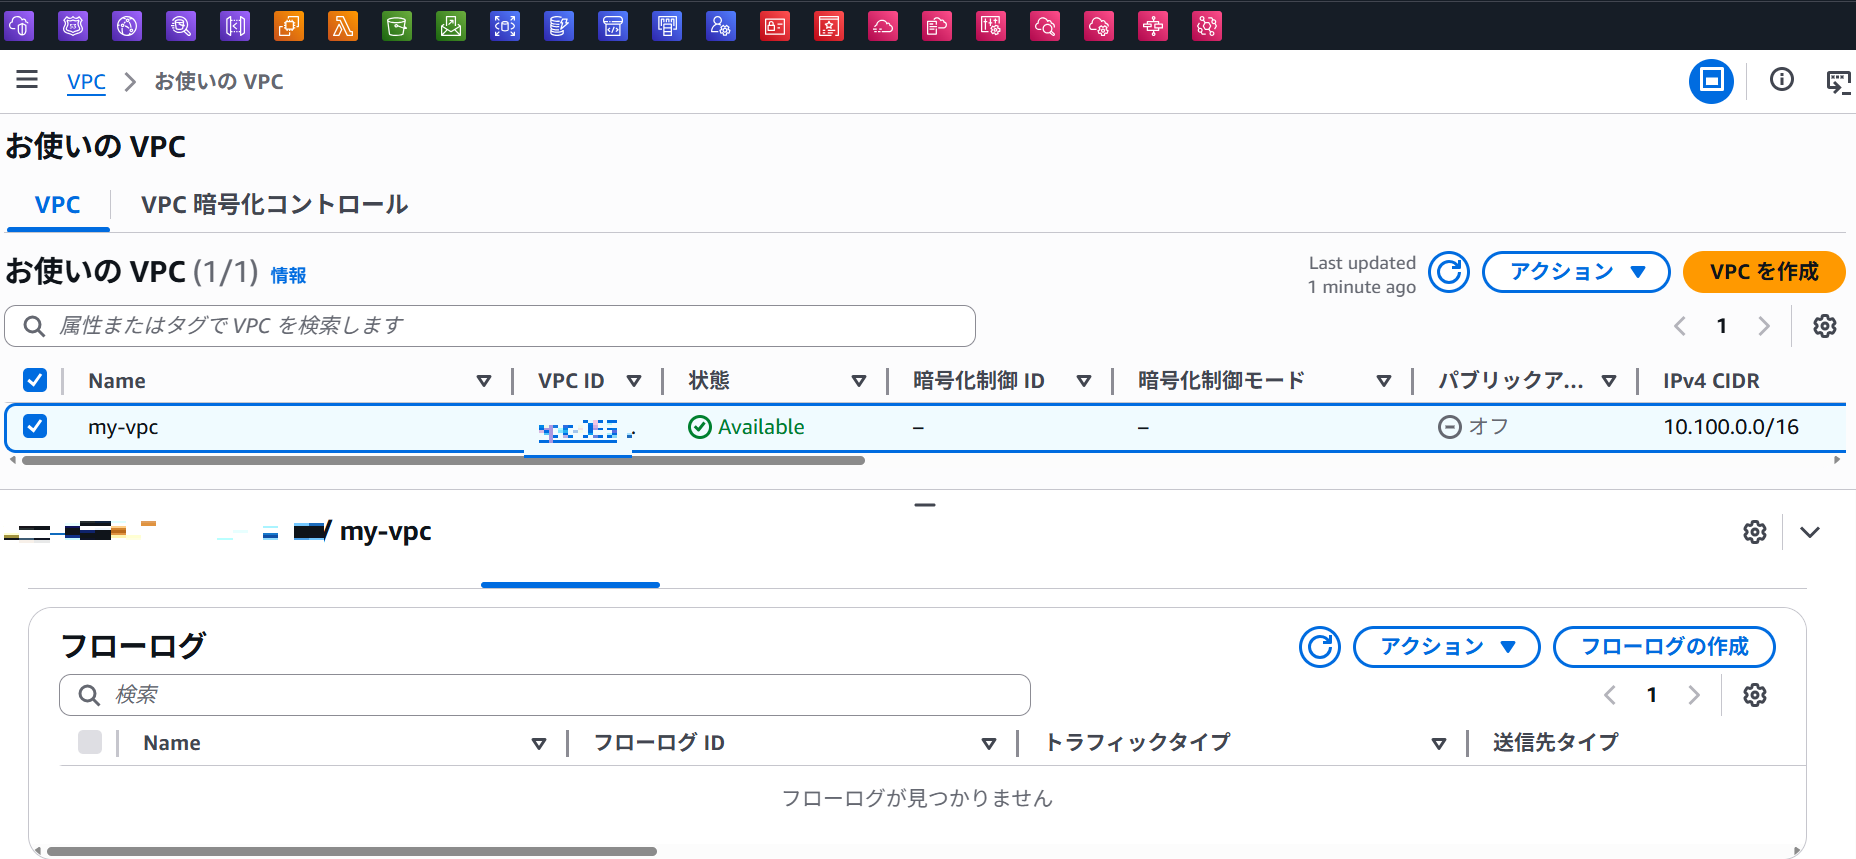Open the info help panel icon
The height and width of the screenshot is (859, 1856).
1782,79
